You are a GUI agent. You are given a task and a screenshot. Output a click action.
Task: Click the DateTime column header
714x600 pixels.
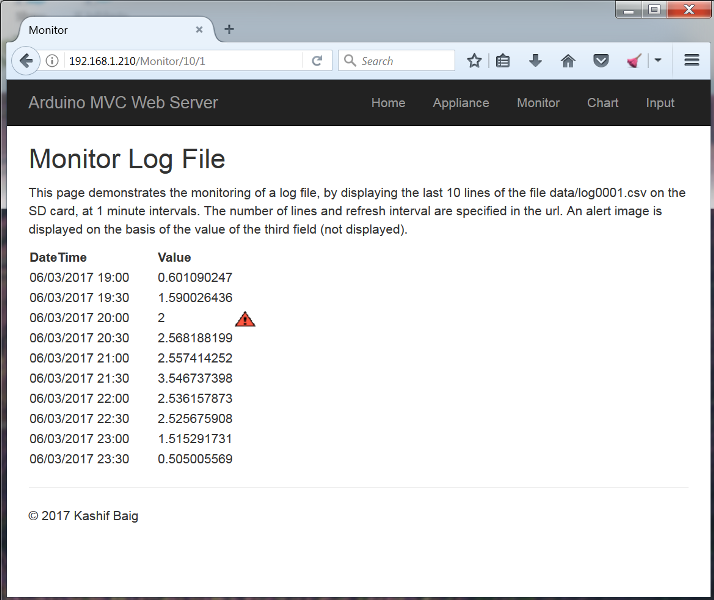tap(58, 258)
